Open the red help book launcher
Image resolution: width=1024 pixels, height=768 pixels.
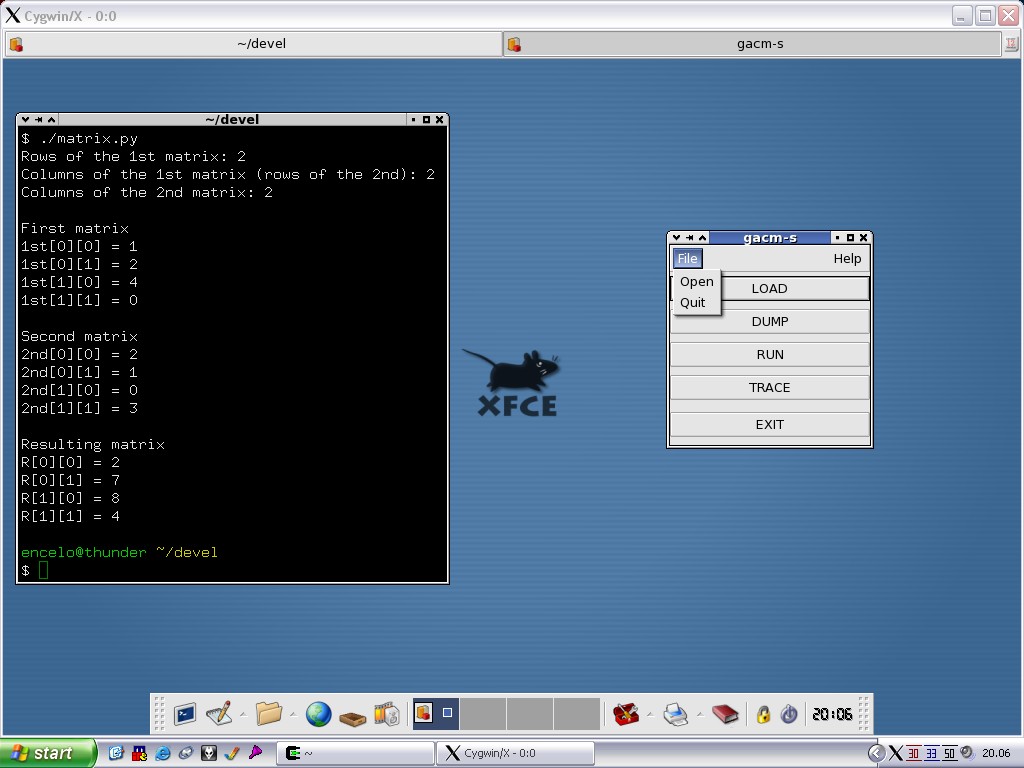[x=724, y=714]
